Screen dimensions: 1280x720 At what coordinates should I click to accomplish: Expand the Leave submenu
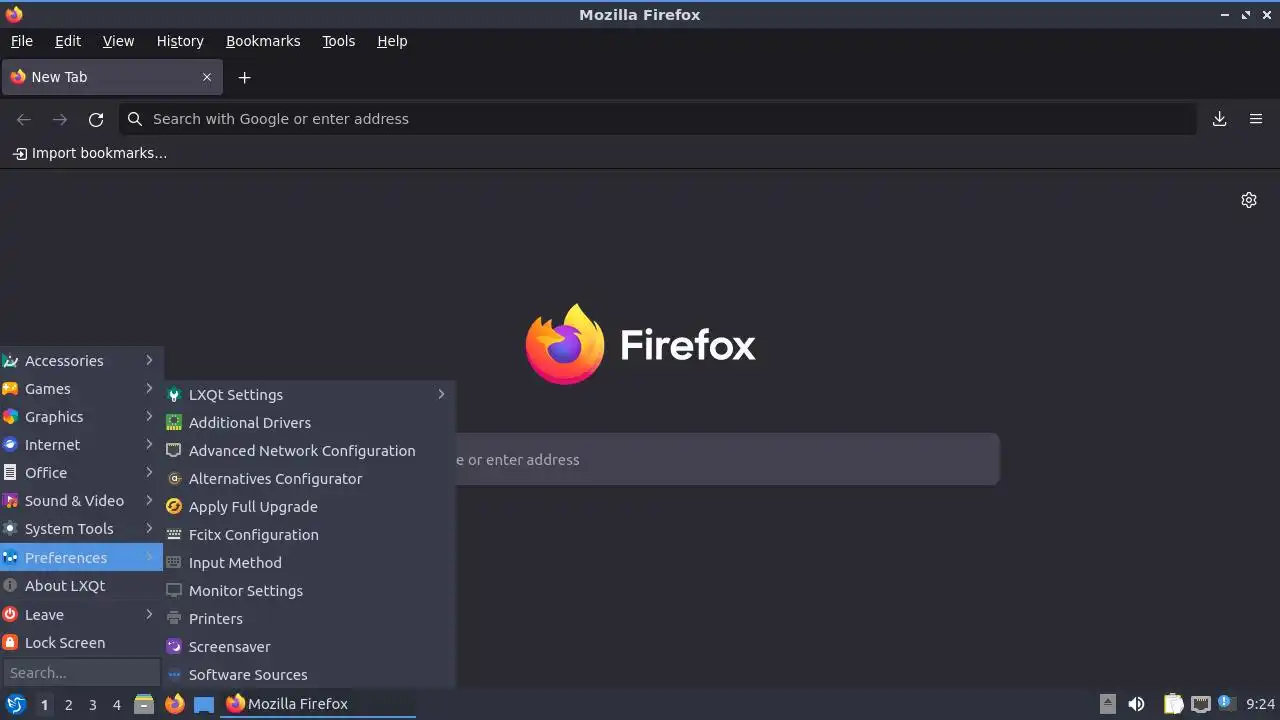82,615
